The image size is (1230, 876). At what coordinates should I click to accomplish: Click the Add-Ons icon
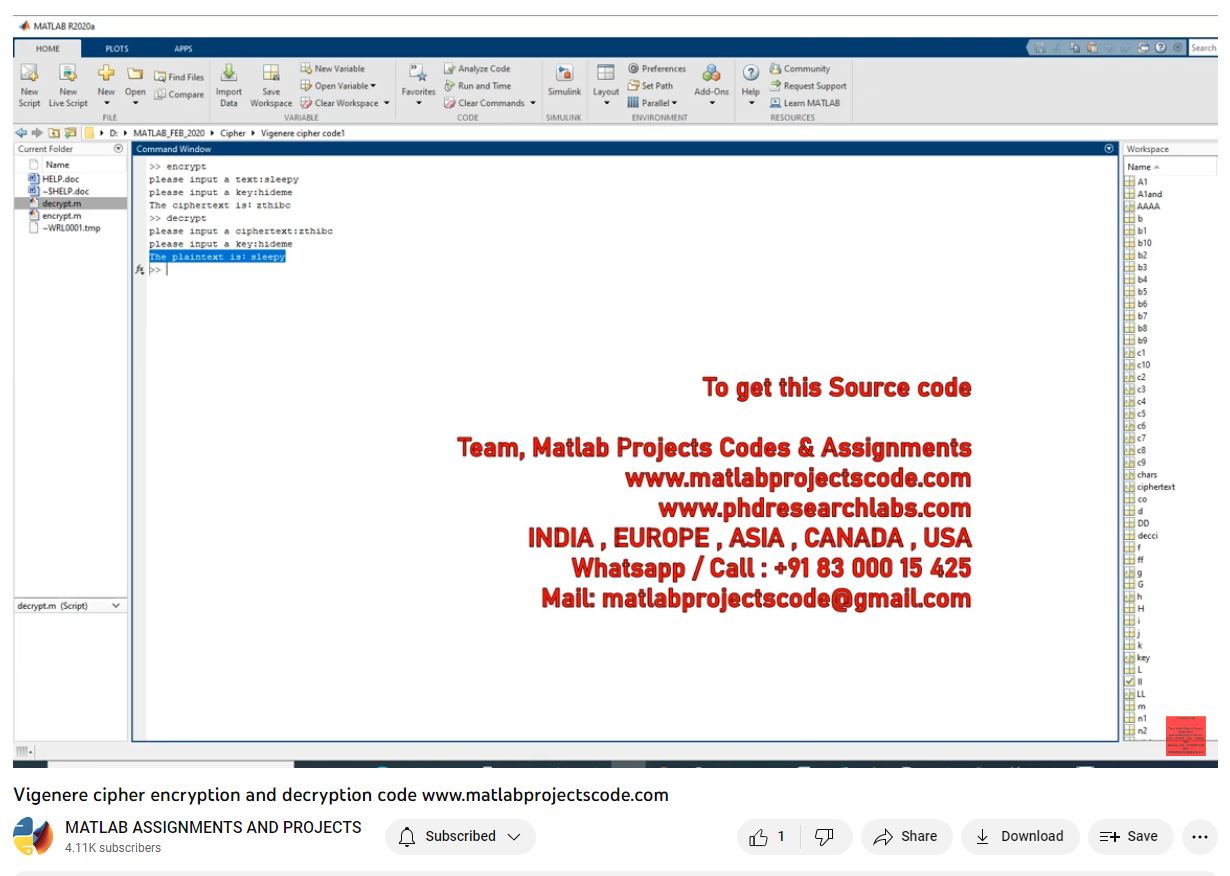click(711, 73)
